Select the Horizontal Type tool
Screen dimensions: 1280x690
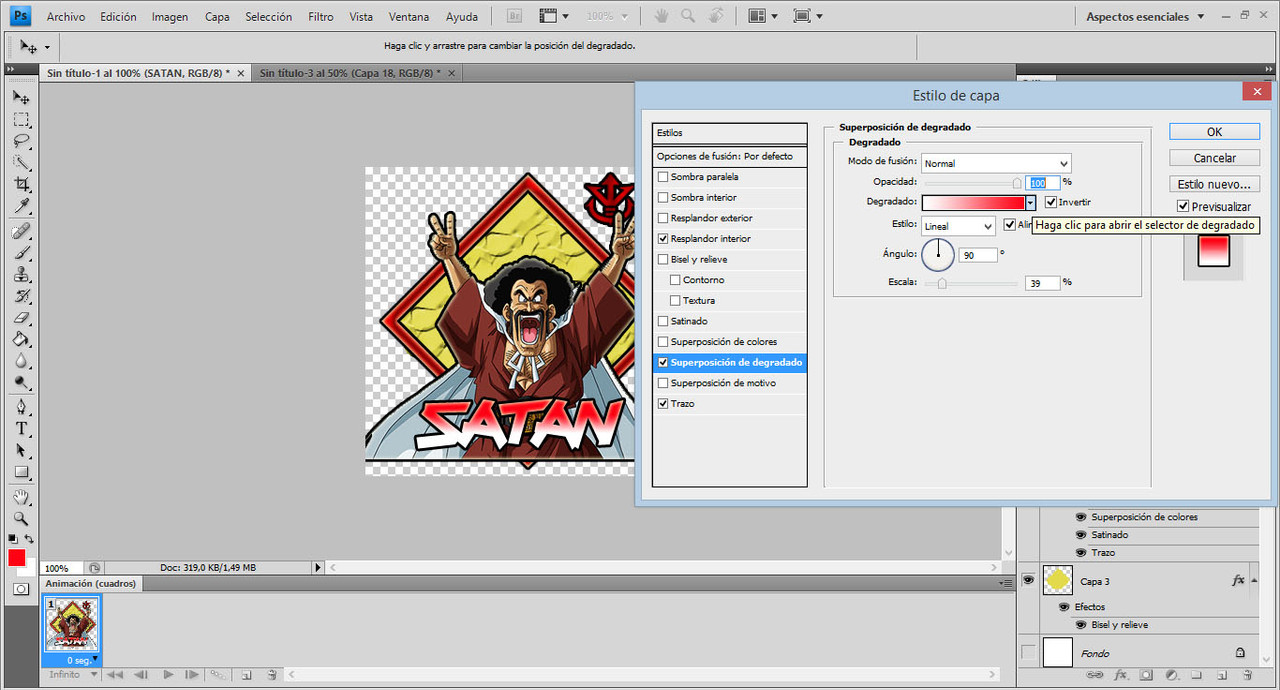click(x=21, y=429)
